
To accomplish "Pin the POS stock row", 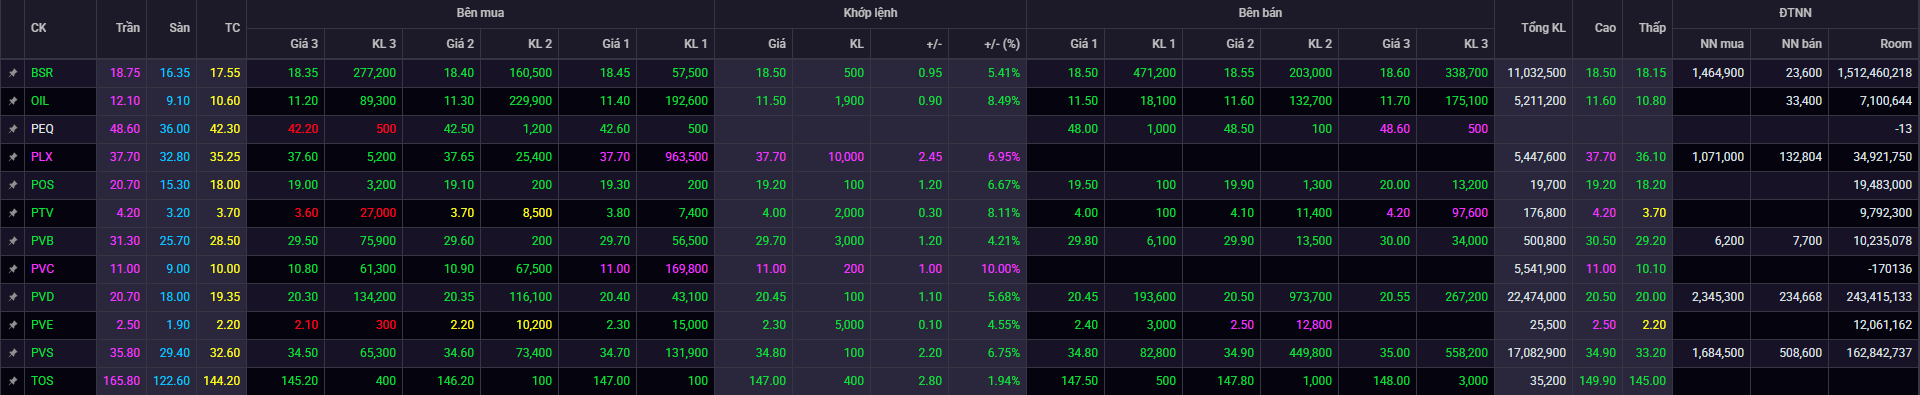I will (13, 185).
